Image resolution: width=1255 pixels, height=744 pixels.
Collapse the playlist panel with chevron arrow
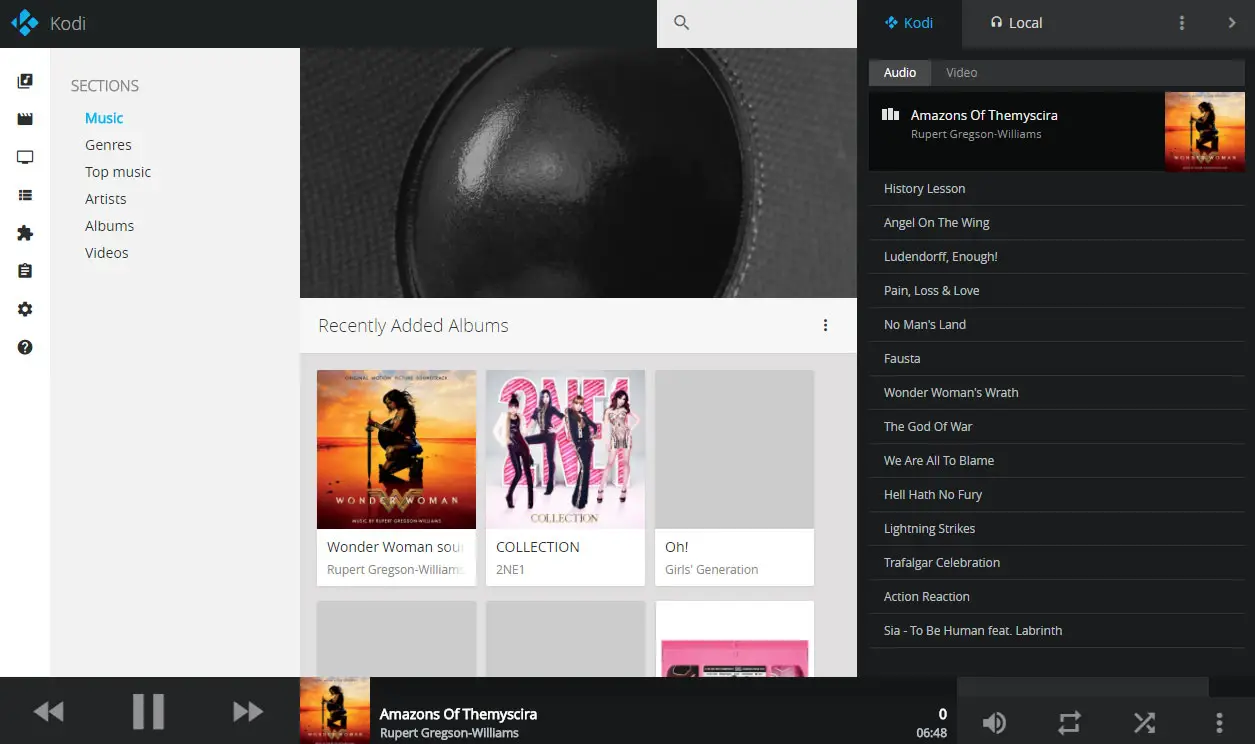click(1232, 23)
